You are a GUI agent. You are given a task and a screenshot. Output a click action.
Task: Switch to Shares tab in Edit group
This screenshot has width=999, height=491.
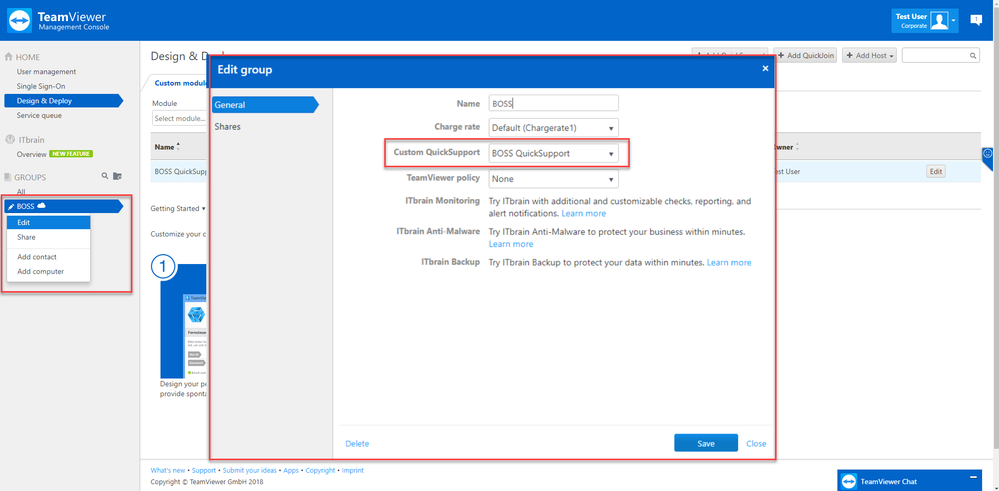coord(227,127)
